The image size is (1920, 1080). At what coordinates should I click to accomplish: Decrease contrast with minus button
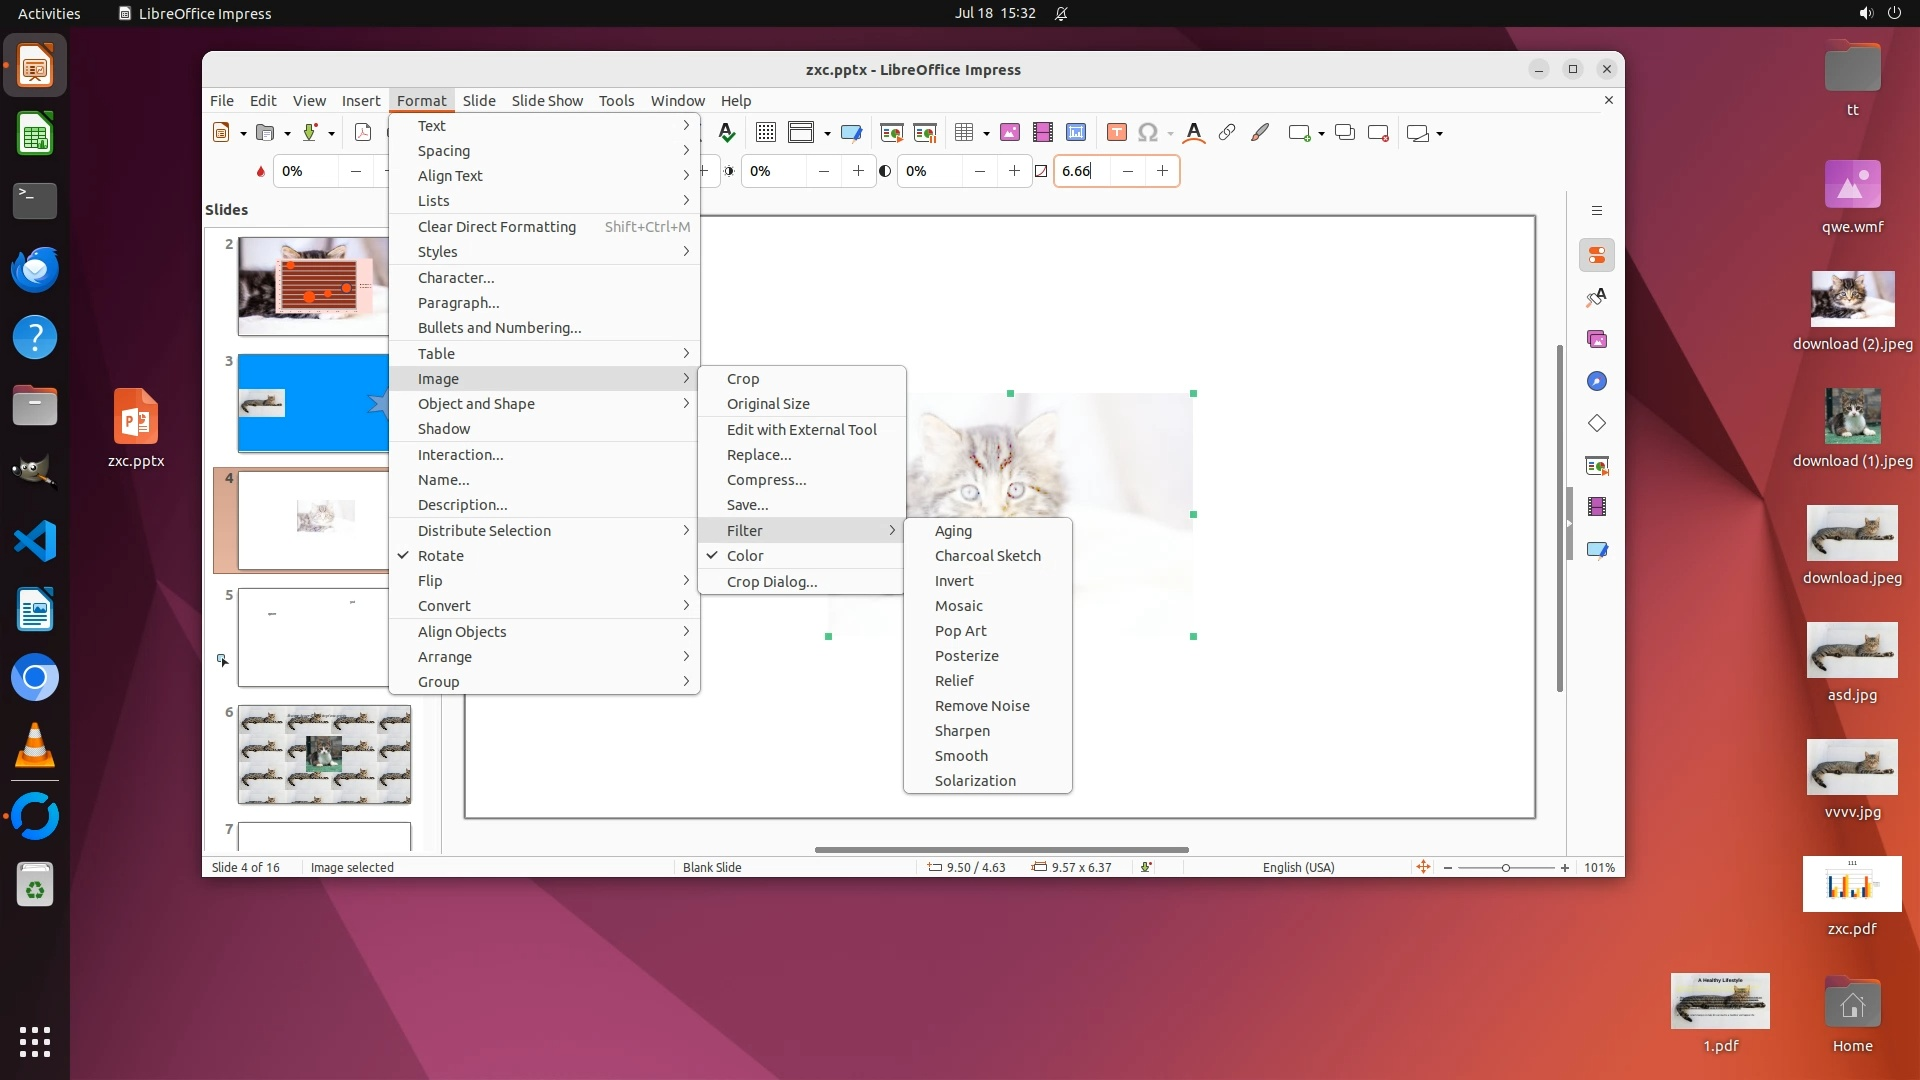pyautogui.click(x=979, y=171)
